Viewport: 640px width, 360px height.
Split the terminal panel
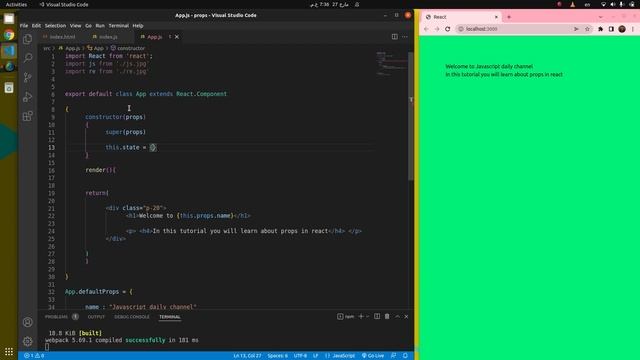point(377,316)
